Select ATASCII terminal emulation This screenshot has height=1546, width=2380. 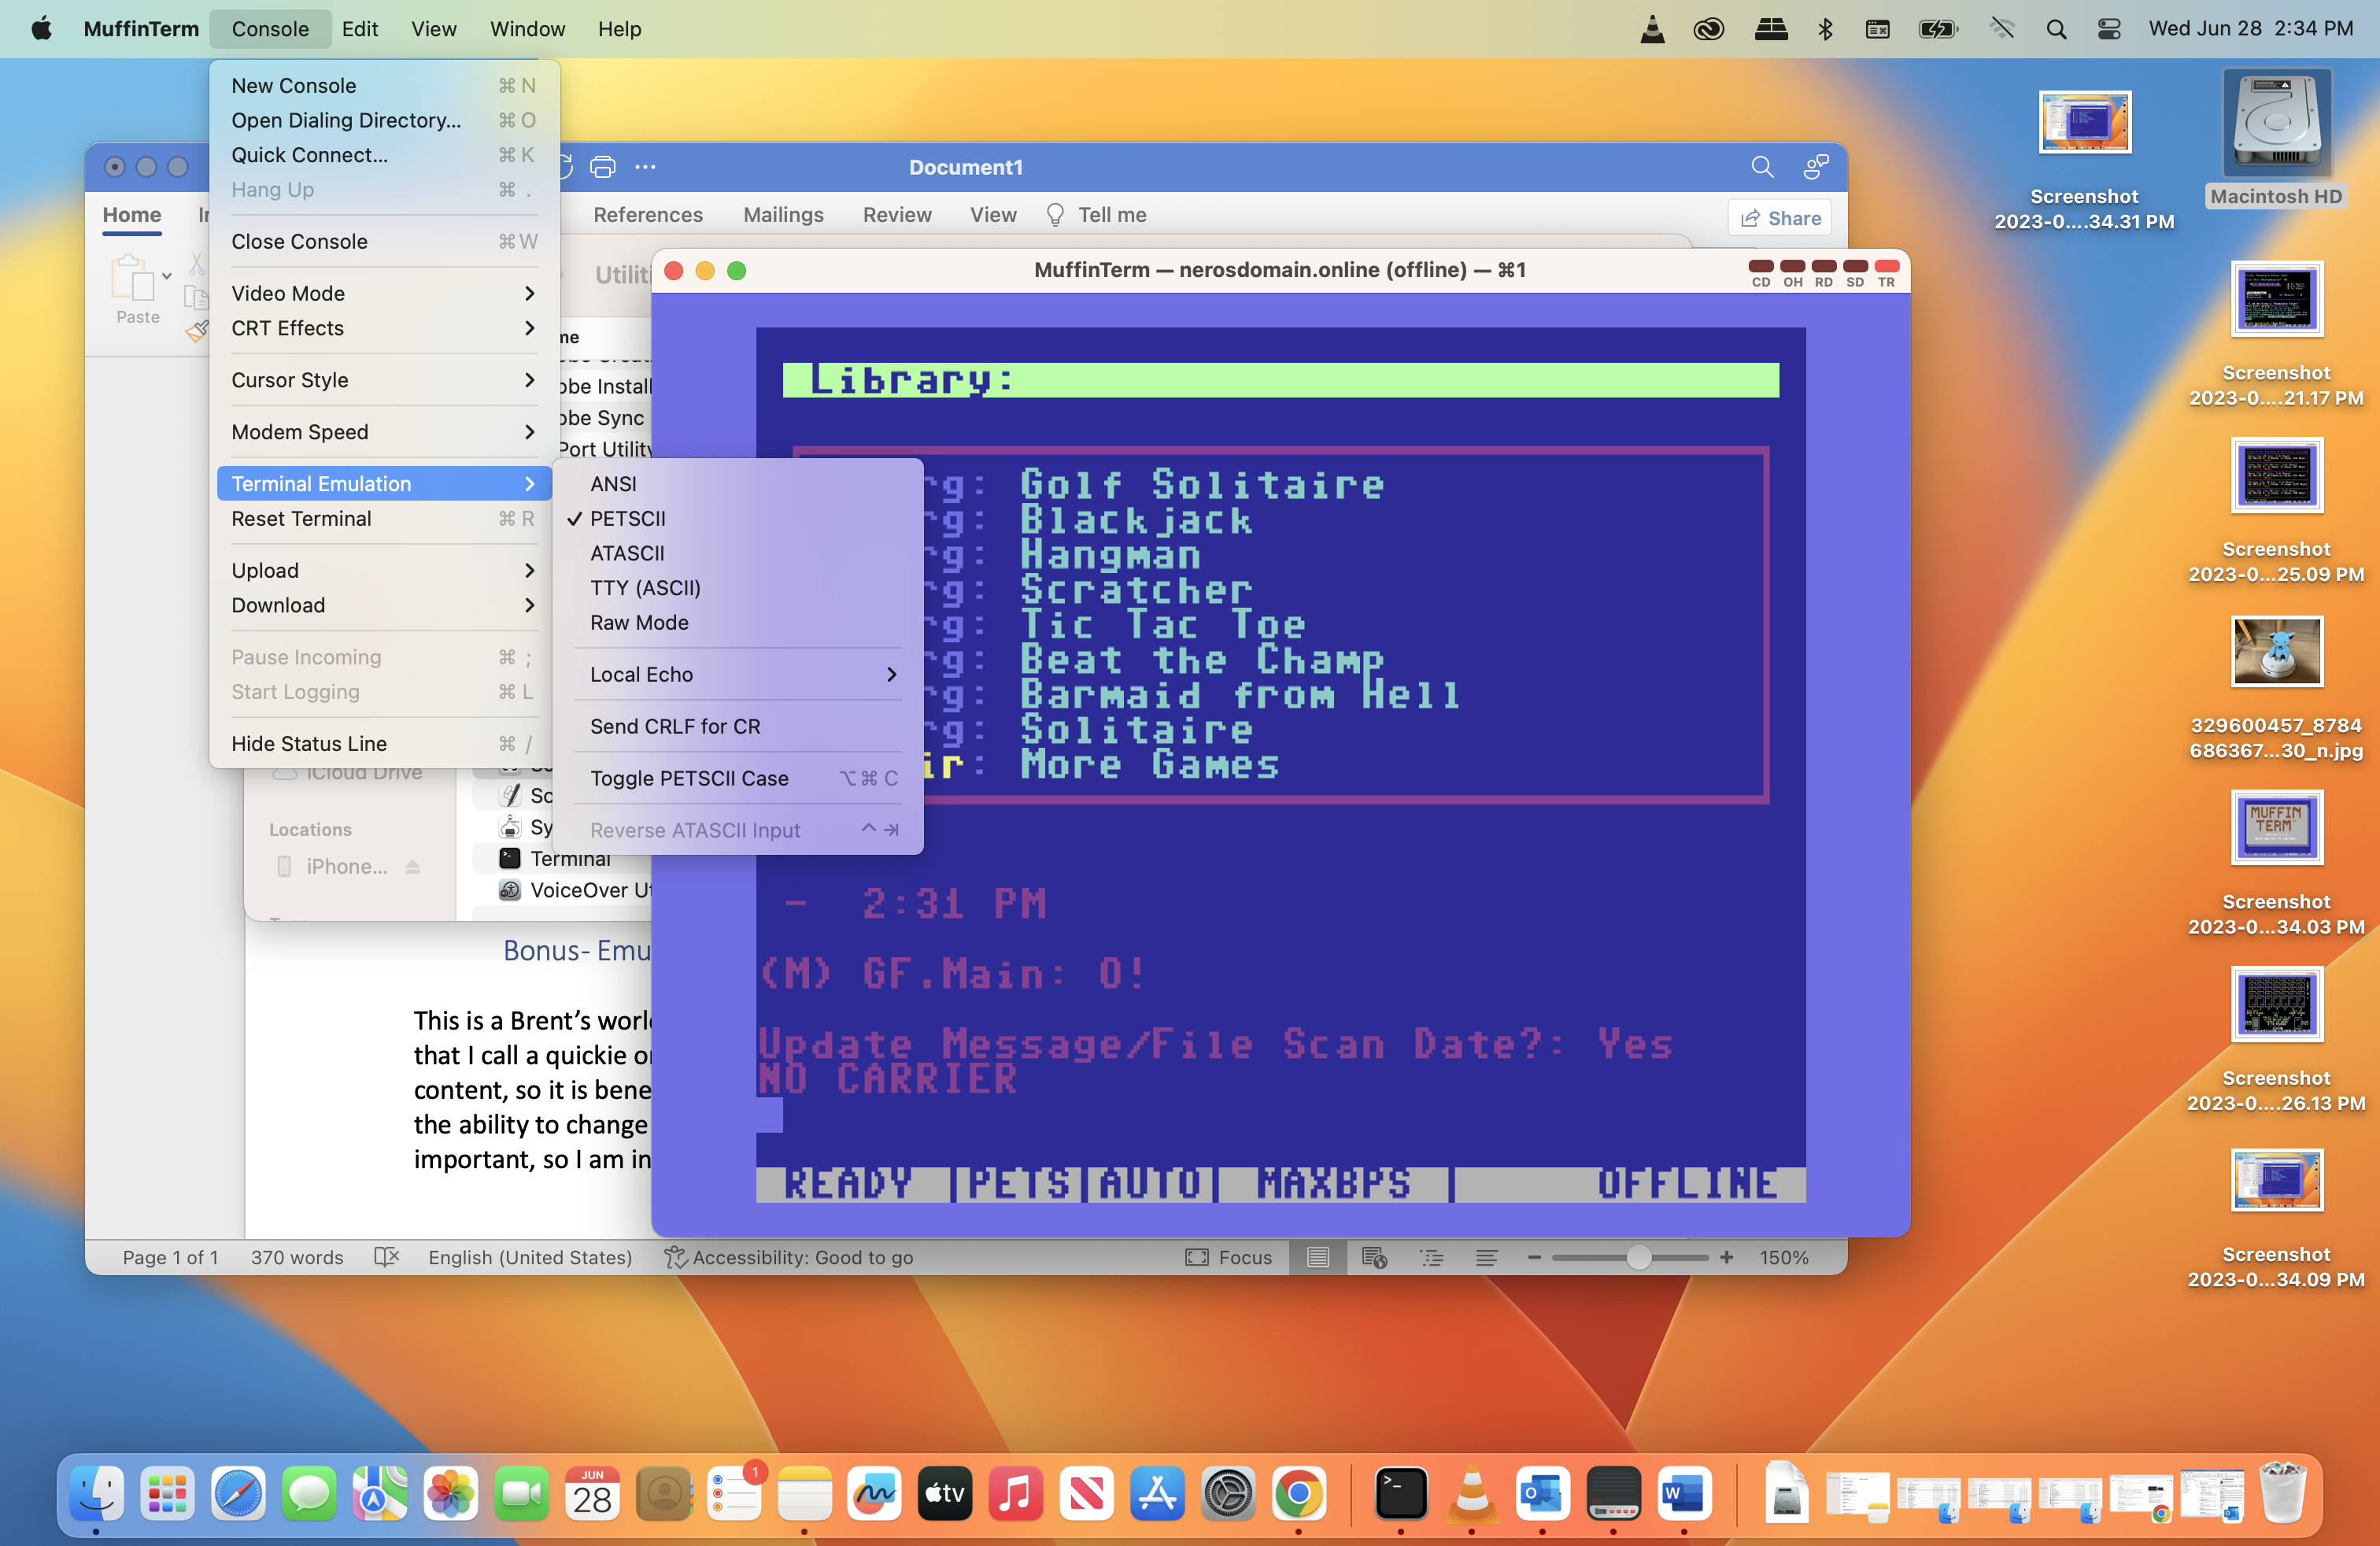(739, 553)
